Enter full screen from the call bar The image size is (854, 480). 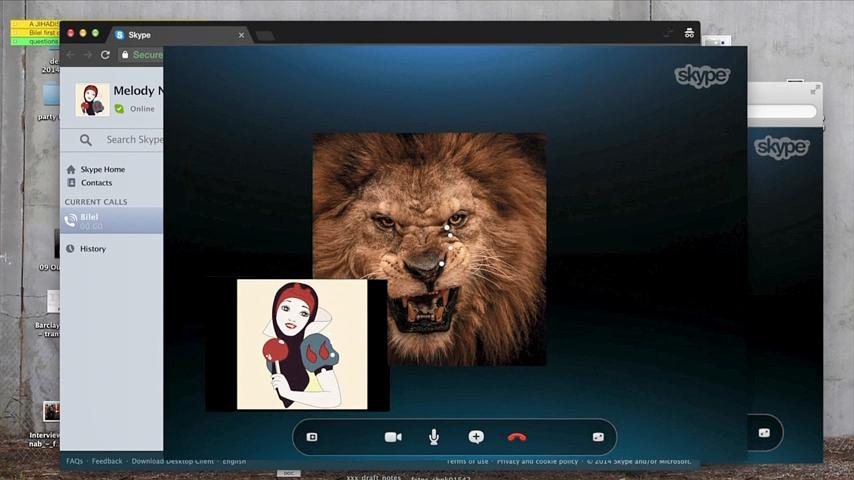598,437
